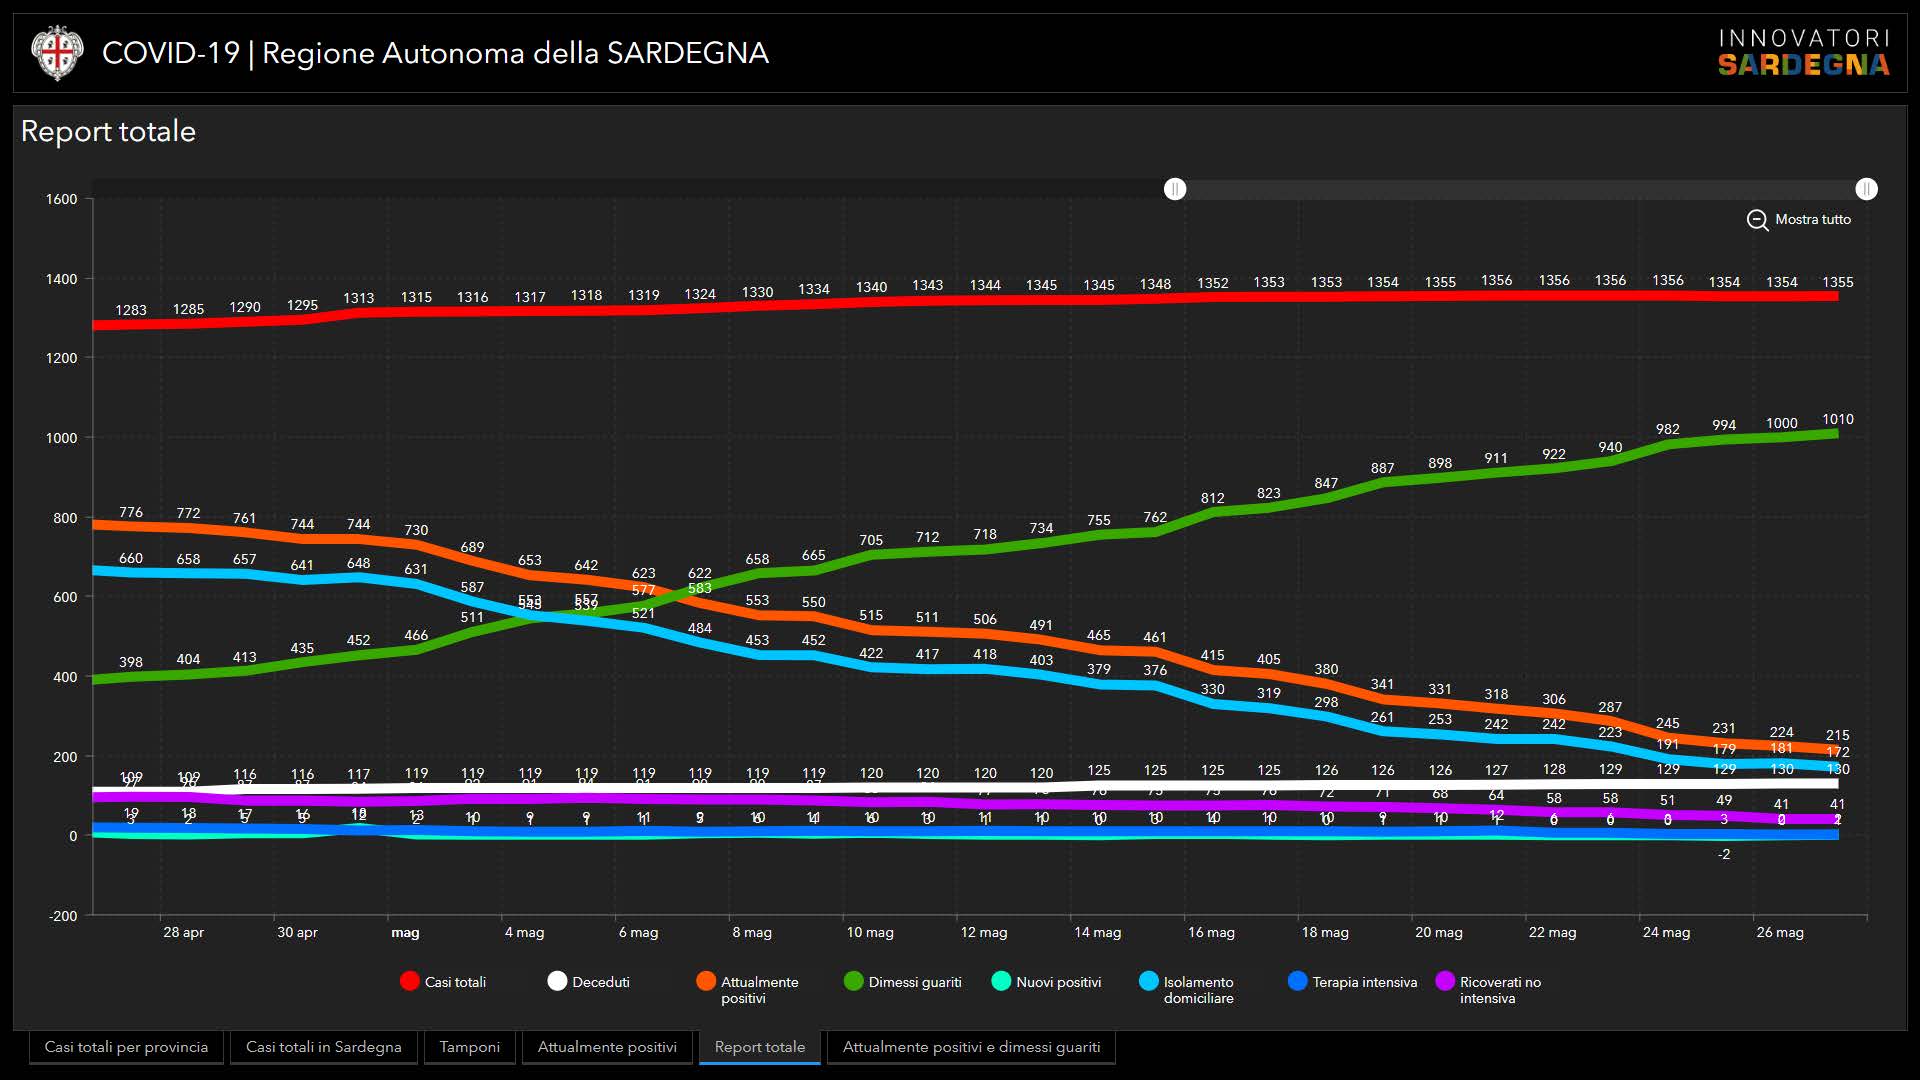Toggle the Casi totali red legend marker
This screenshot has height=1080, width=1920.
[x=409, y=981]
